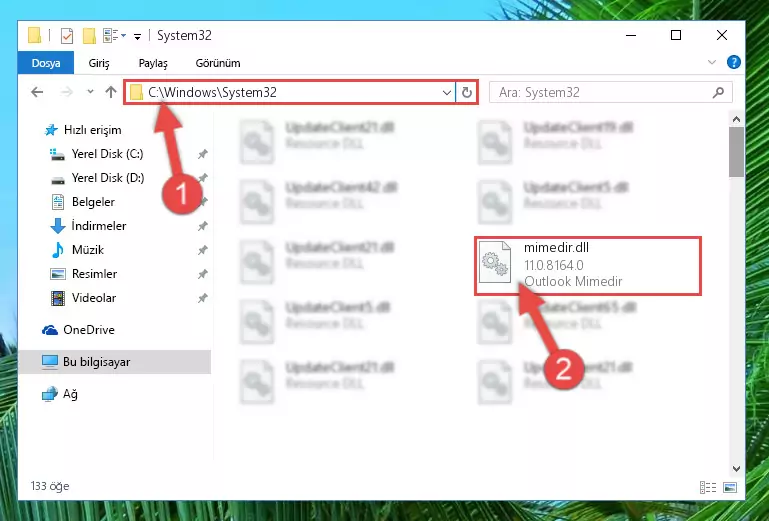Click the Outlook Mimedir description text

coord(573,282)
